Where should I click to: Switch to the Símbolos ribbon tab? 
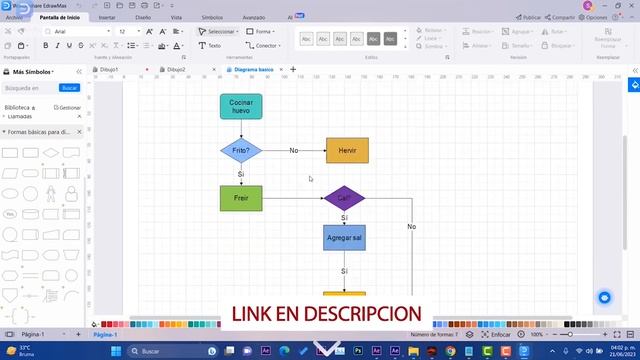pos(212,18)
